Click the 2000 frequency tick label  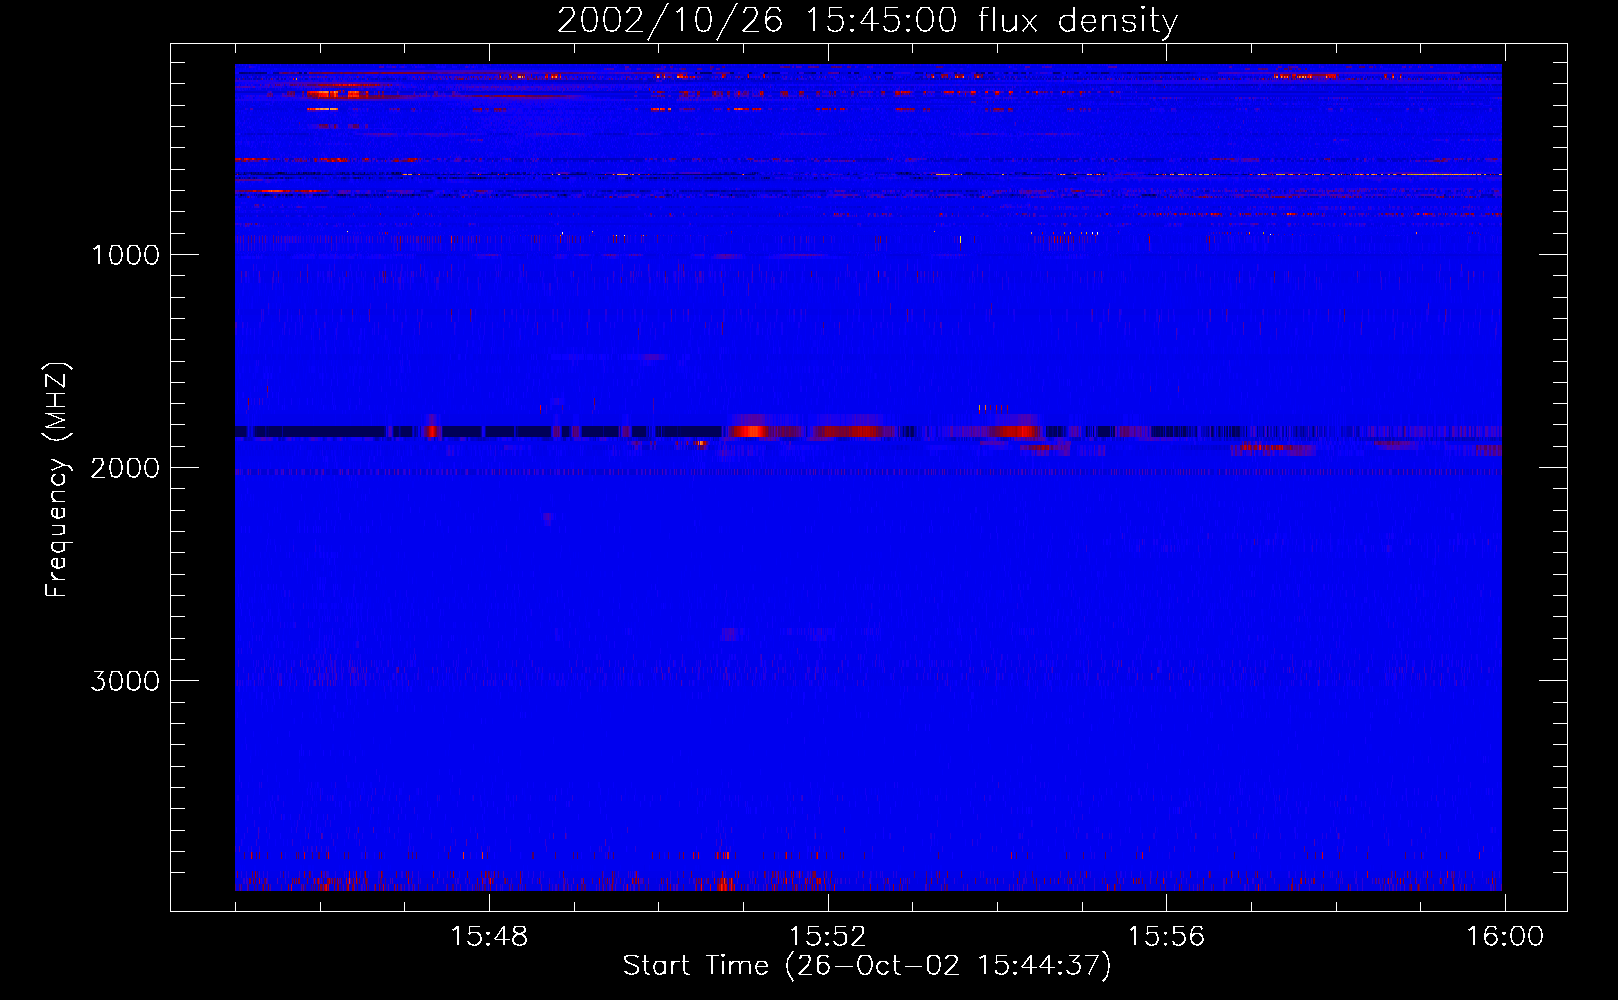pos(125,468)
